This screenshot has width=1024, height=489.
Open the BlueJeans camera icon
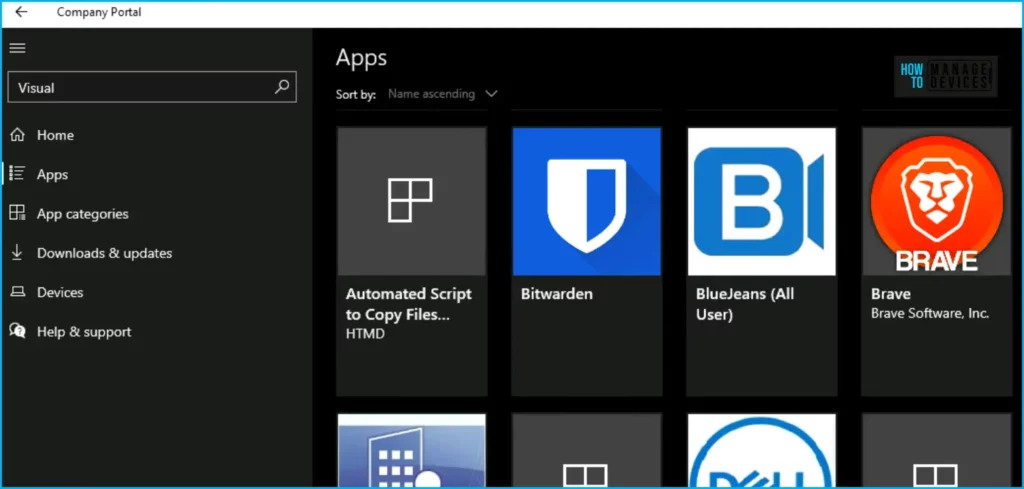pos(761,201)
